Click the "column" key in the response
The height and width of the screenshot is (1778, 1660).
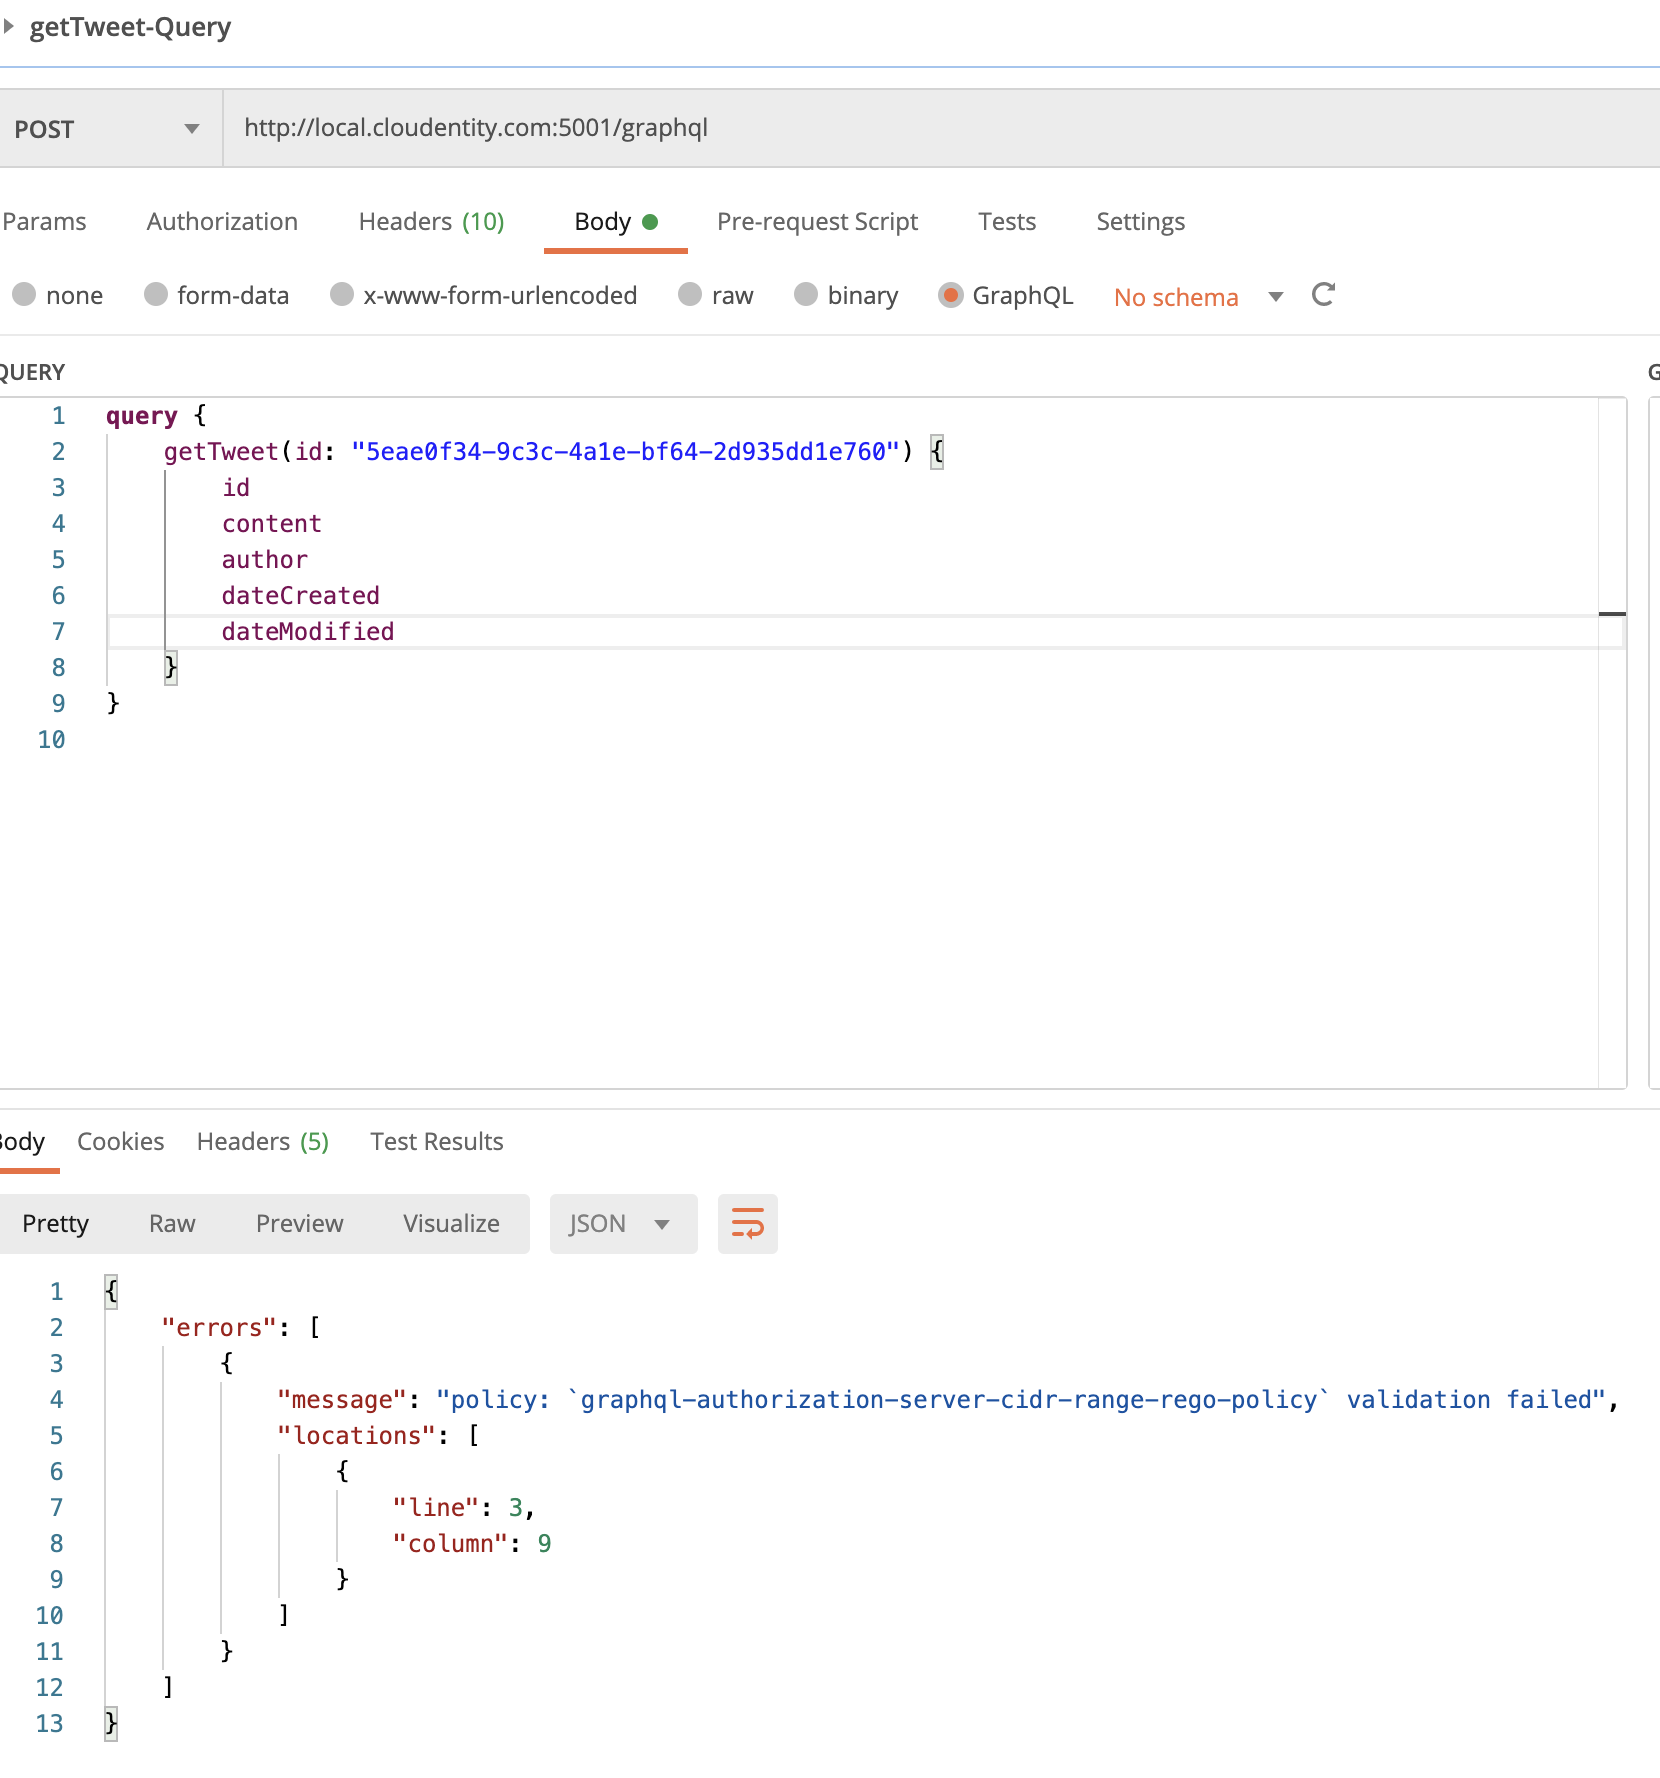(x=450, y=1543)
